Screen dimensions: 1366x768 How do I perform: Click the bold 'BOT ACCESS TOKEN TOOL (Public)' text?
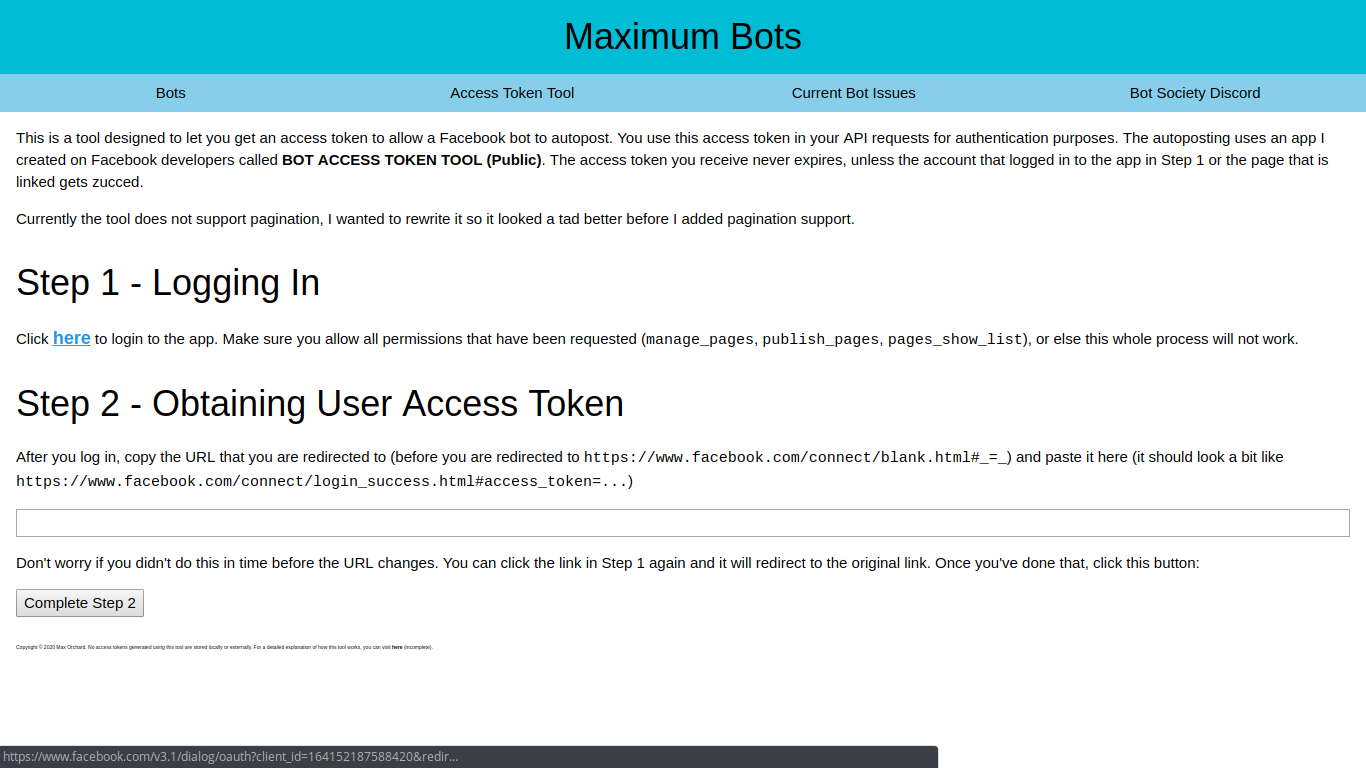coord(412,160)
